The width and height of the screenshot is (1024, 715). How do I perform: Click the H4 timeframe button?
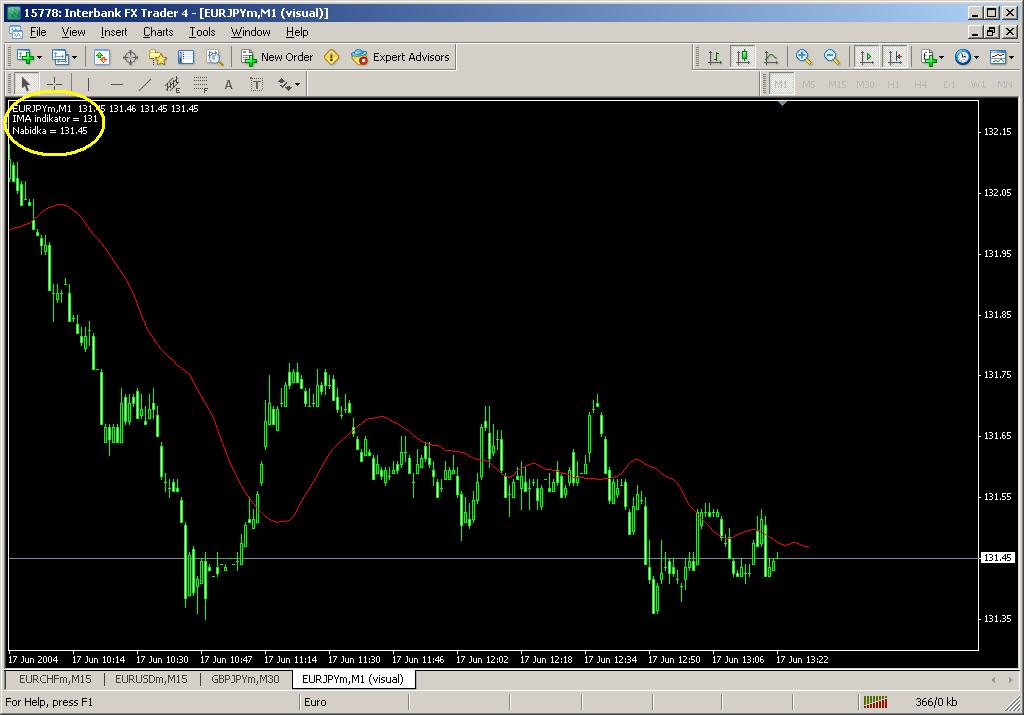tap(921, 84)
